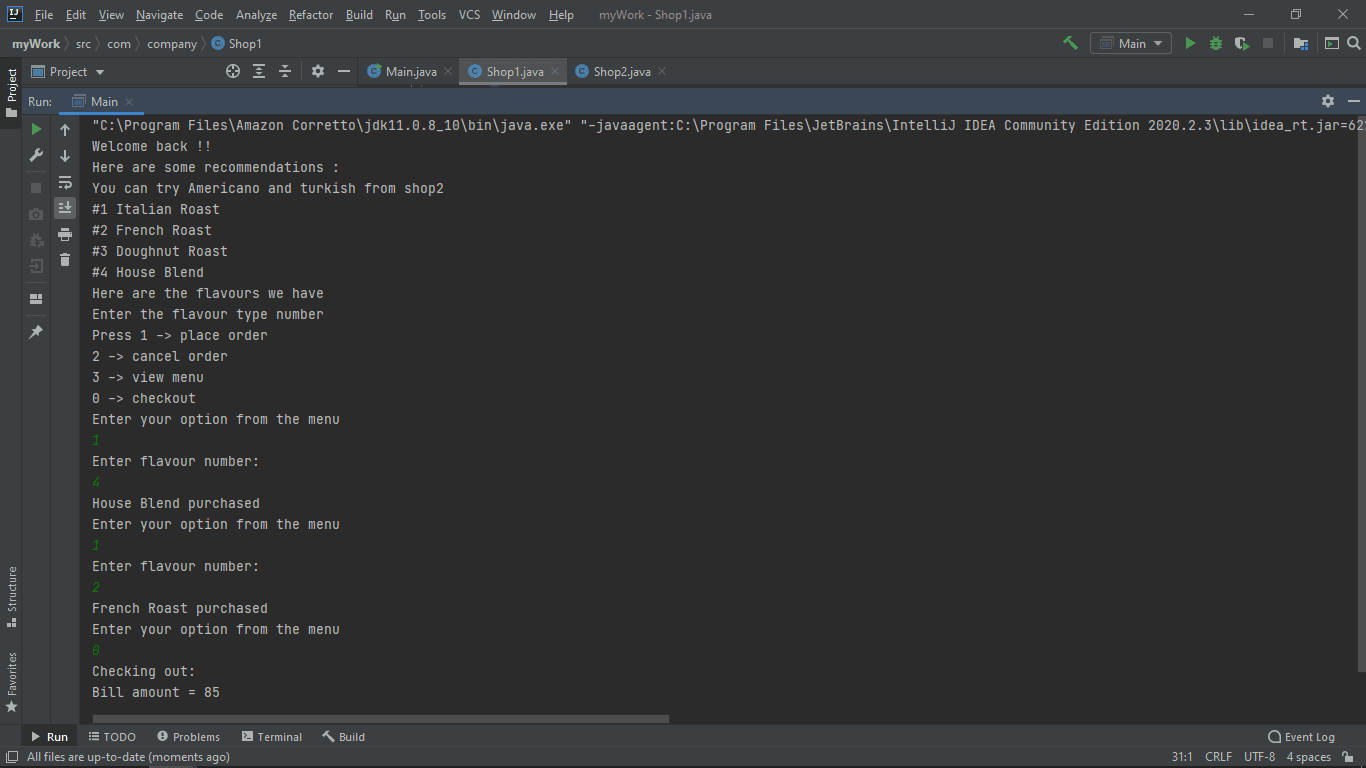Toggle scroll to end of console
This screenshot has width=1366, height=768.
pyautogui.click(x=65, y=208)
